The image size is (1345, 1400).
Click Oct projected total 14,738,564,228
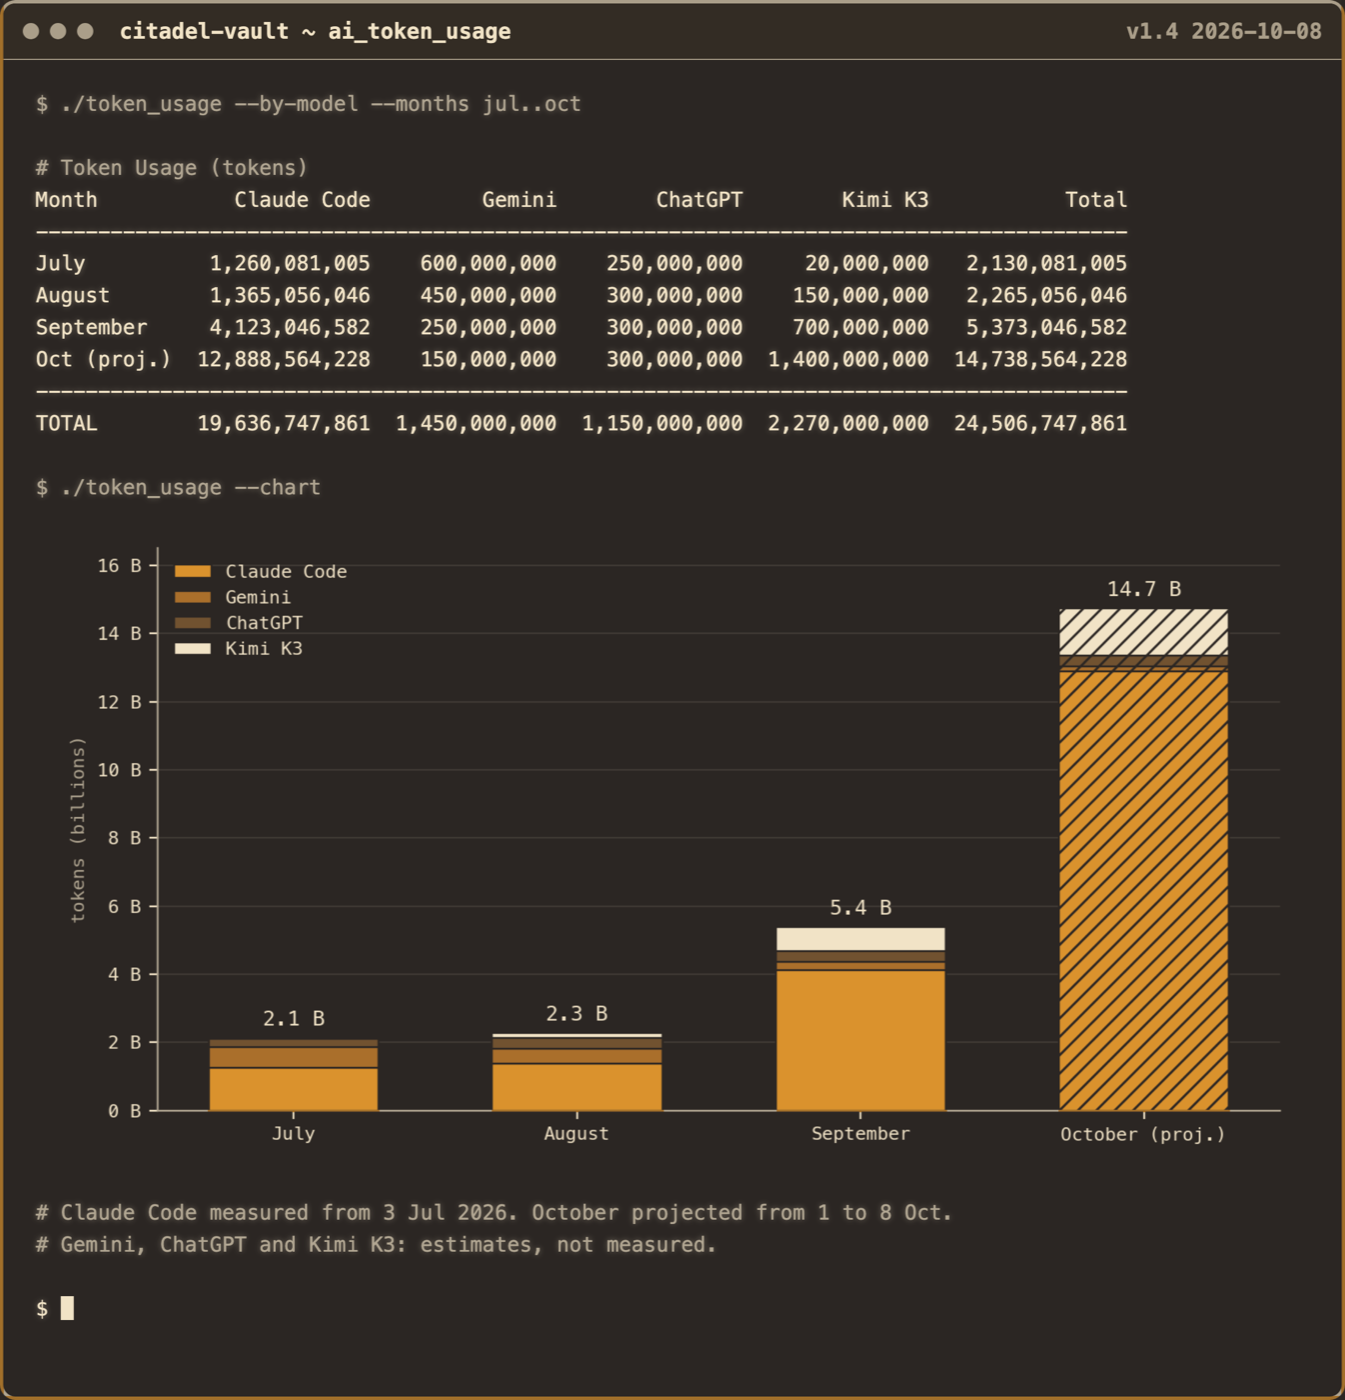pos(1040,359)
